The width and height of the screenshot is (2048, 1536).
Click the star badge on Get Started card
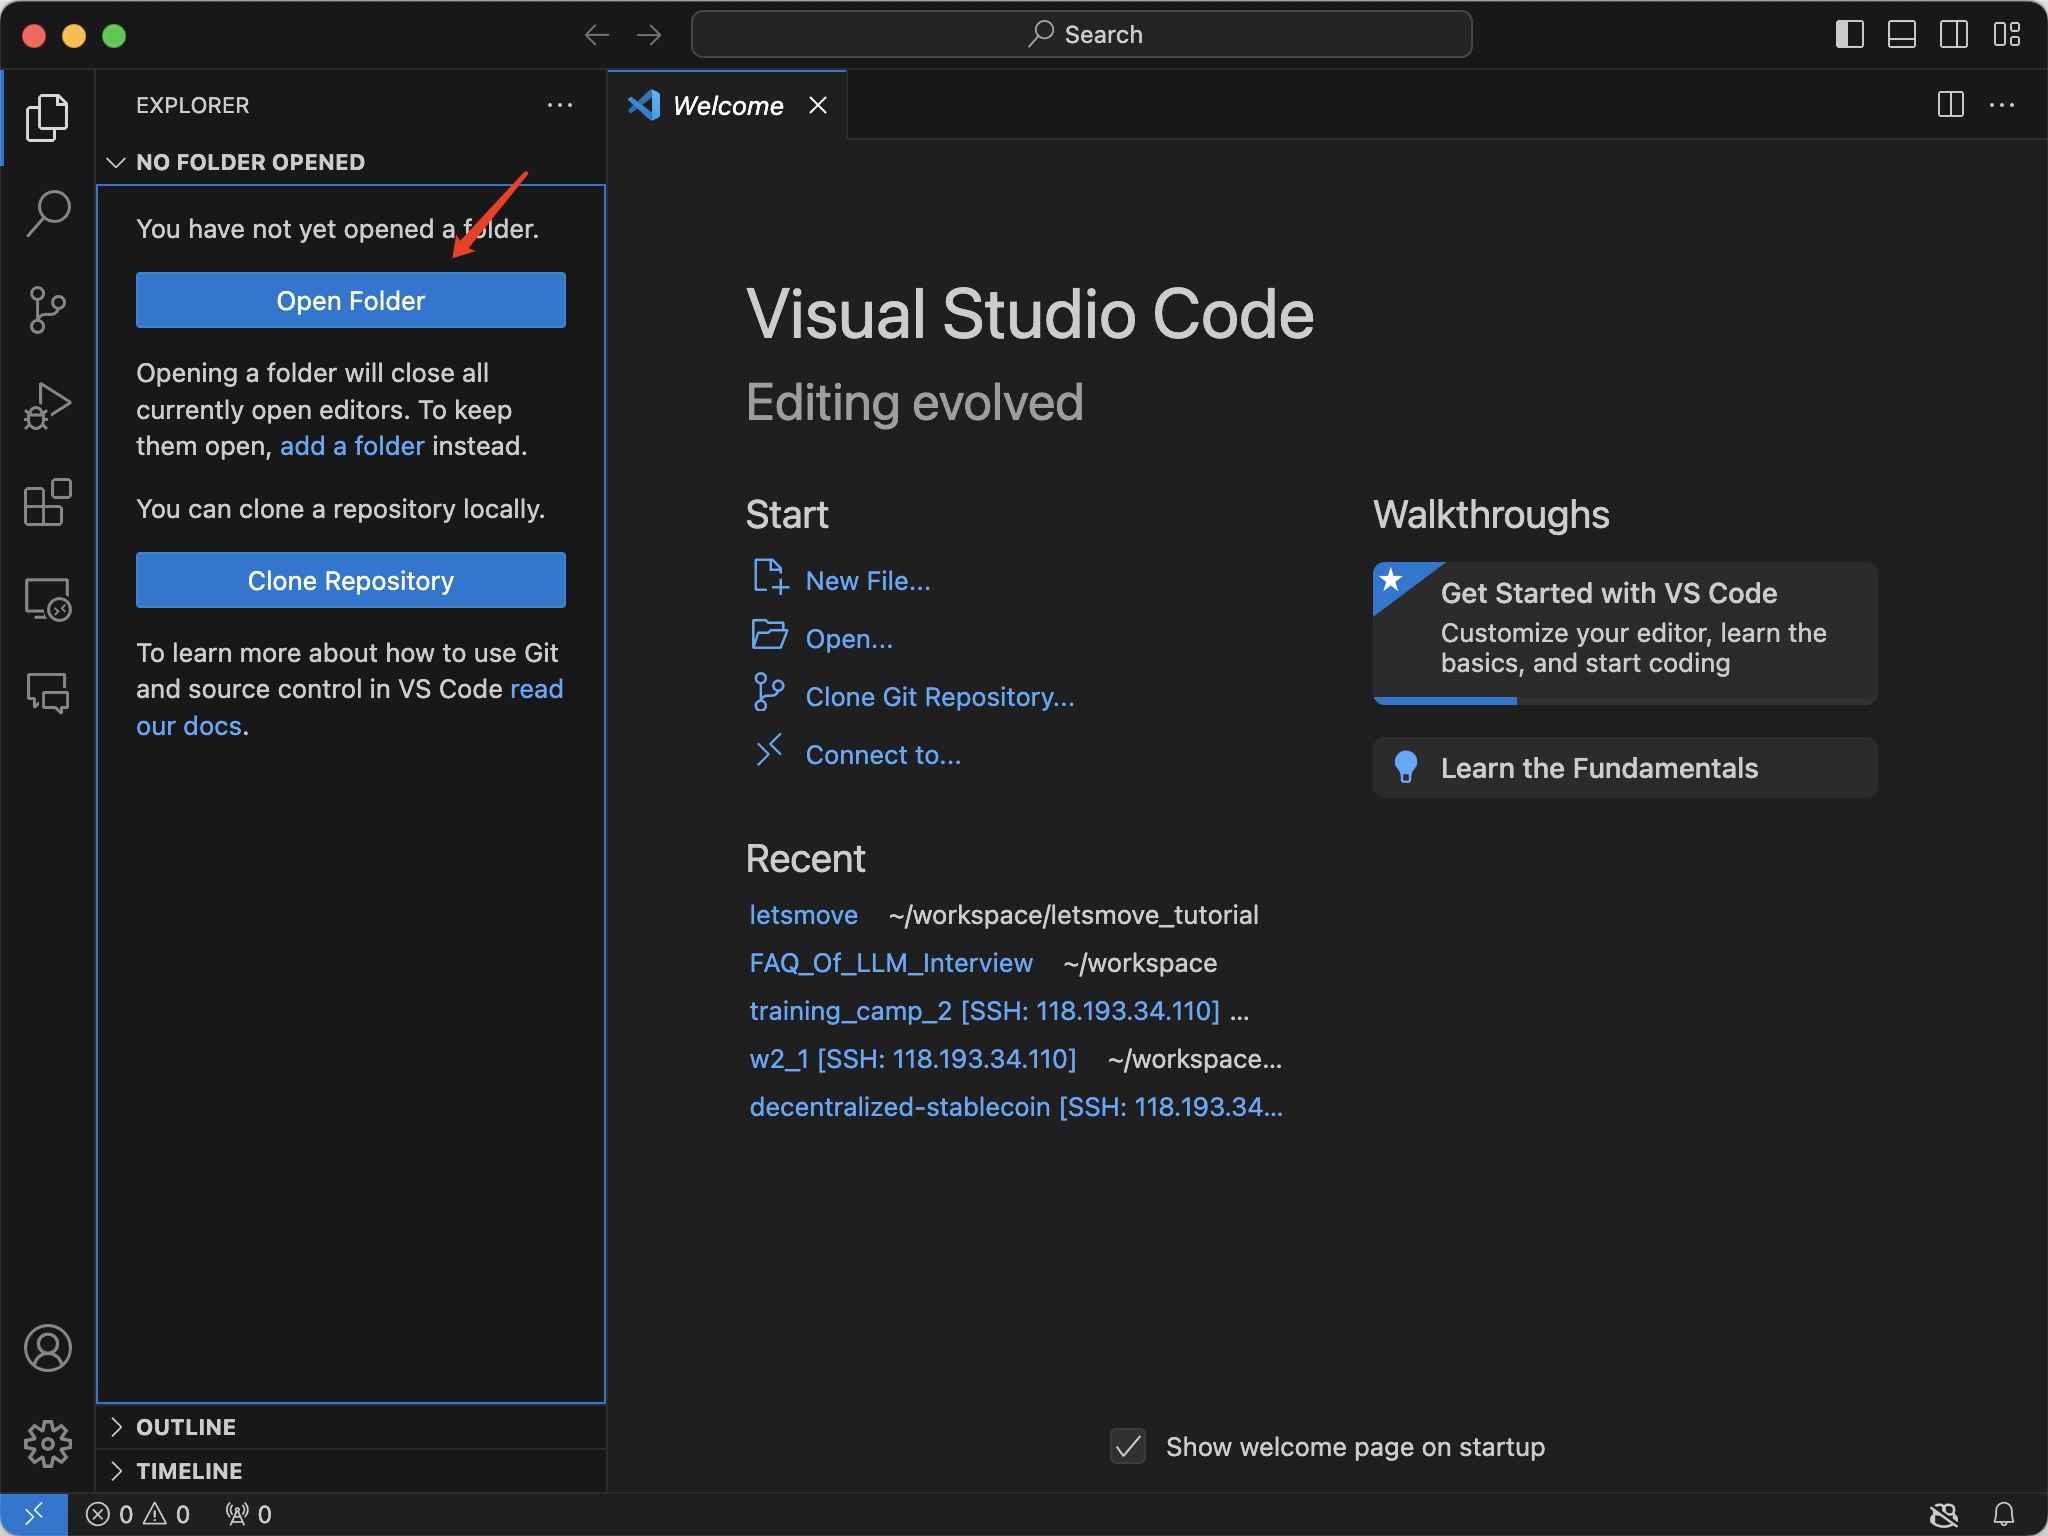pos(1390,579)
